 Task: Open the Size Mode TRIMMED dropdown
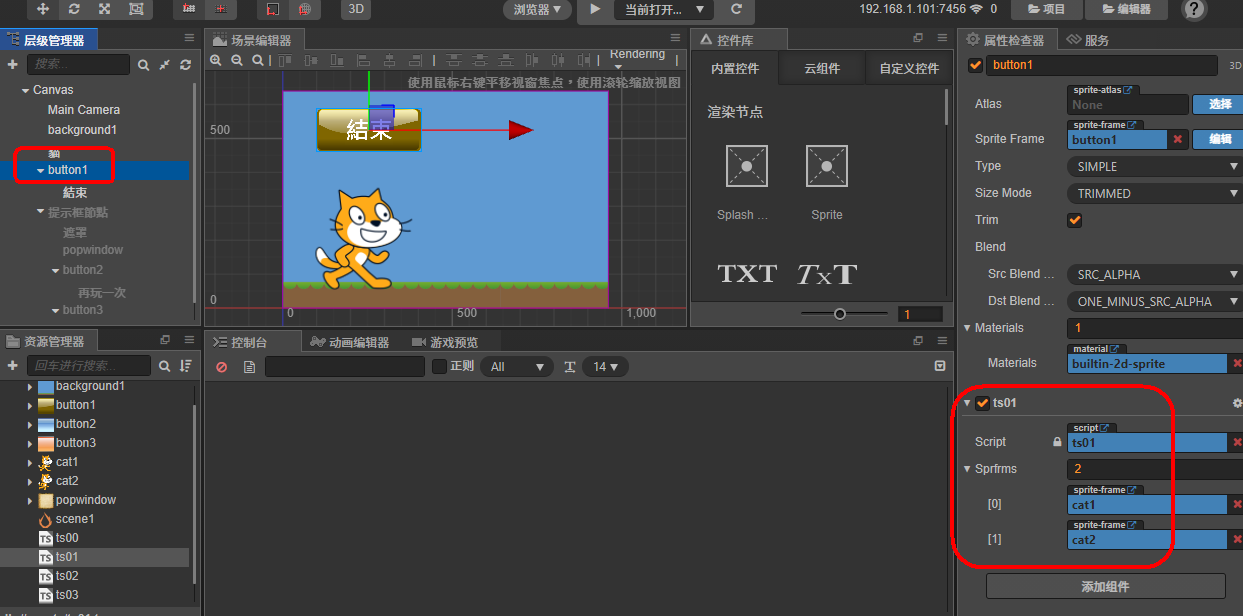(x=1155, y=193)
